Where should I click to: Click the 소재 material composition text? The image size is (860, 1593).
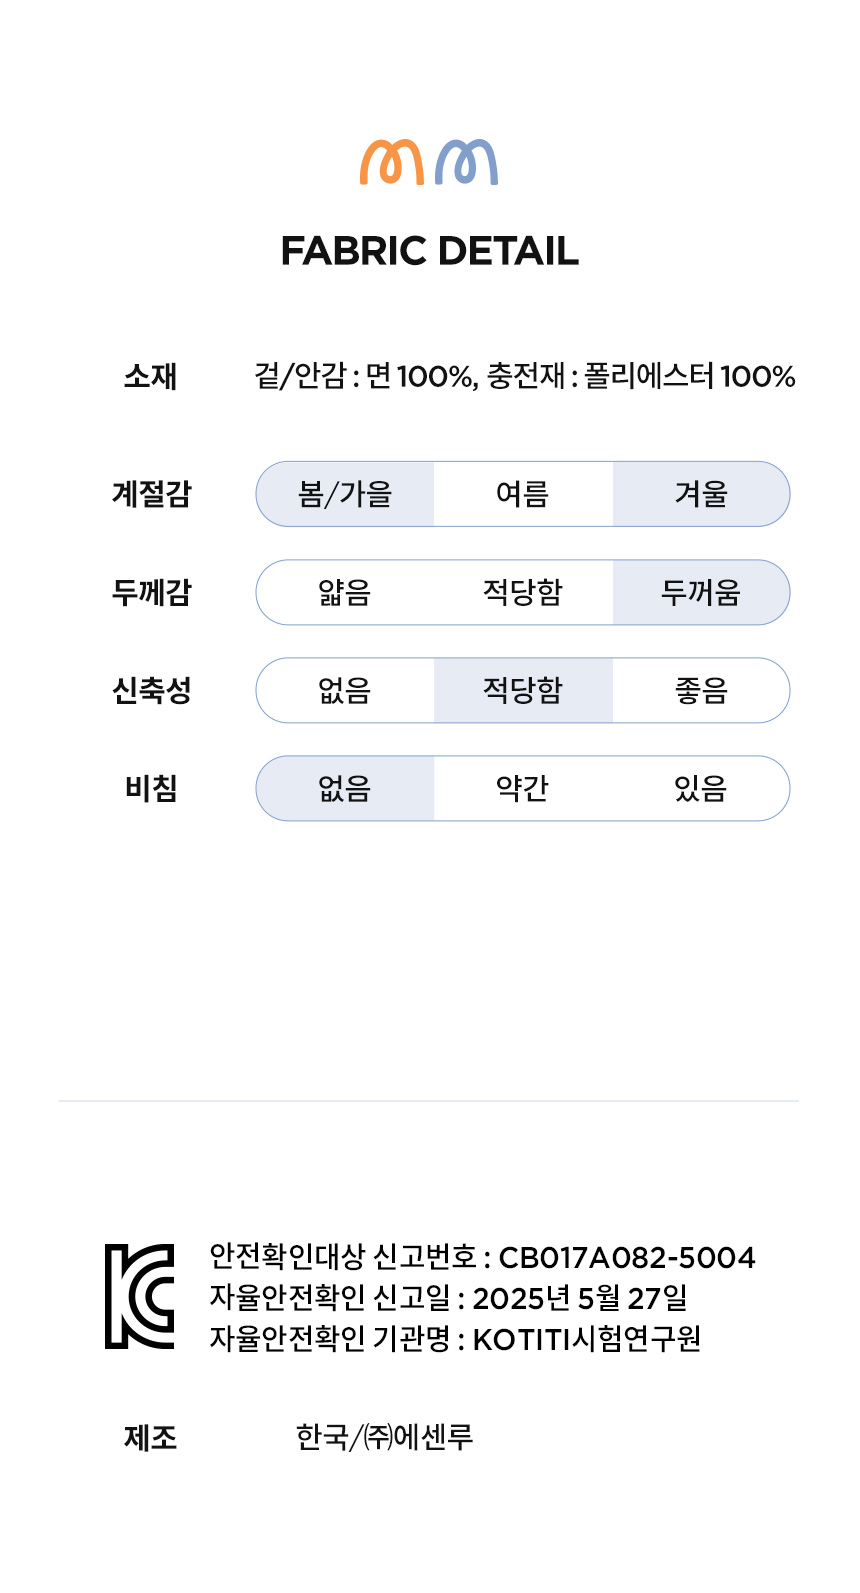pyautogui.click(x=524, y=377)
